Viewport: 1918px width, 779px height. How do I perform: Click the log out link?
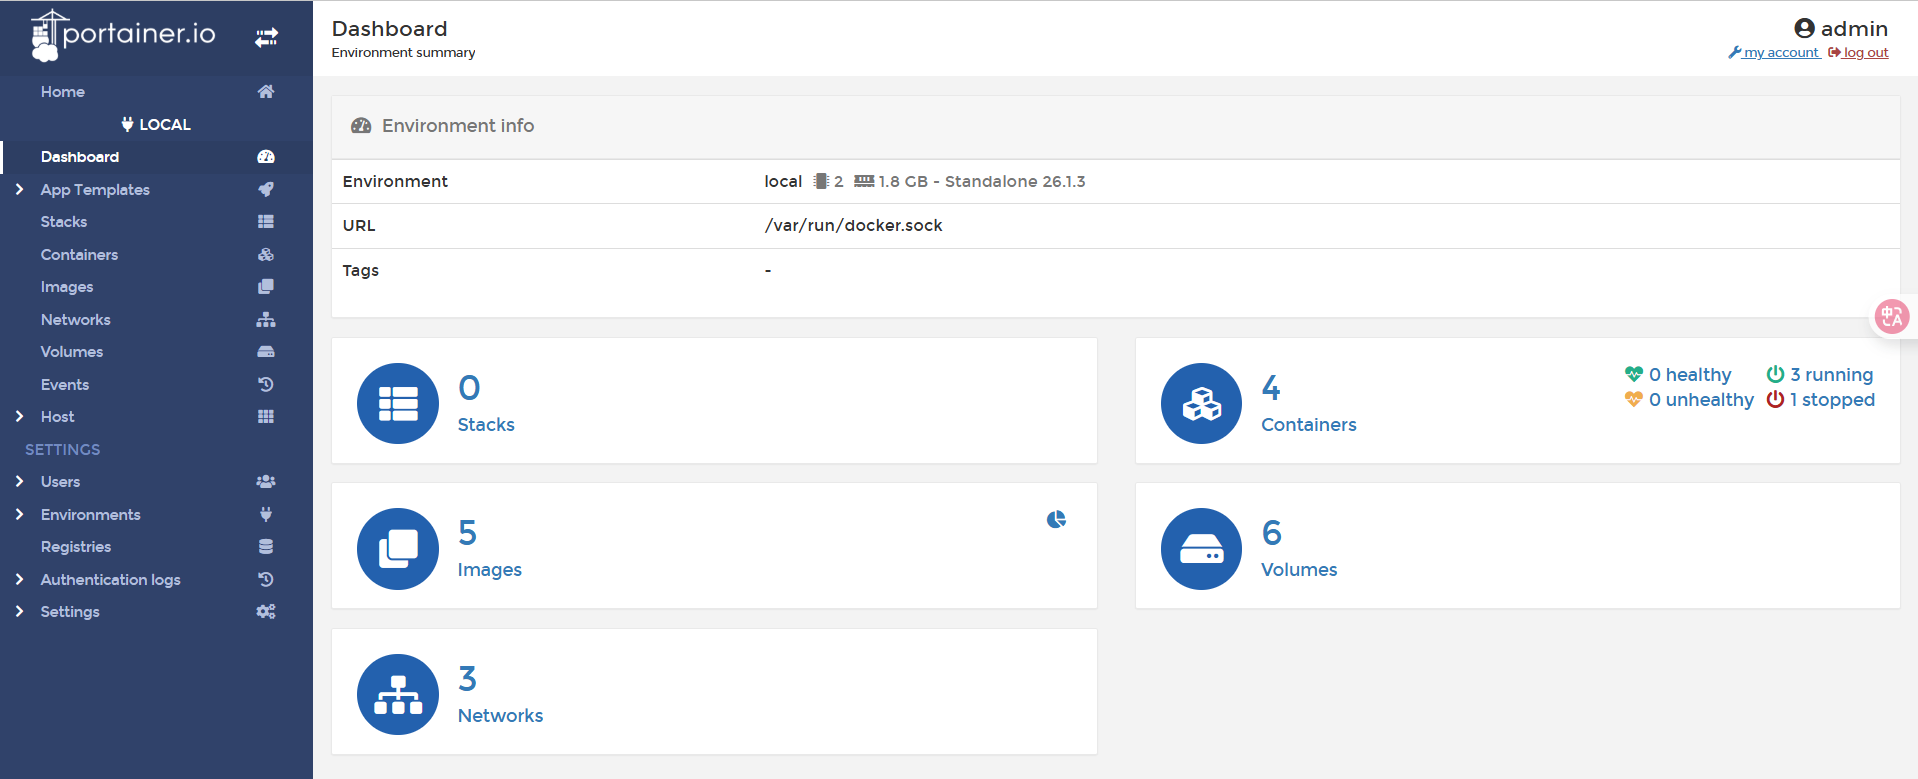click(x=1865, y=53)
